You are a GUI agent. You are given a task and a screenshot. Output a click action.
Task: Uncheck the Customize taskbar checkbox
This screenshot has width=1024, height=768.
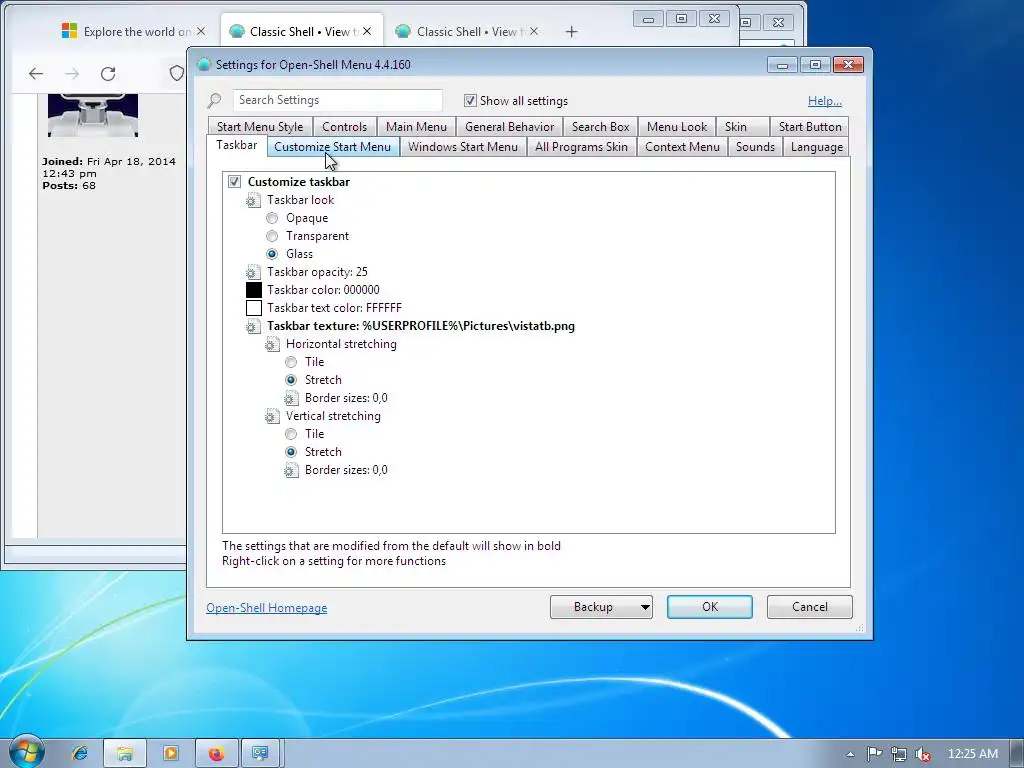tap(234, 182)
